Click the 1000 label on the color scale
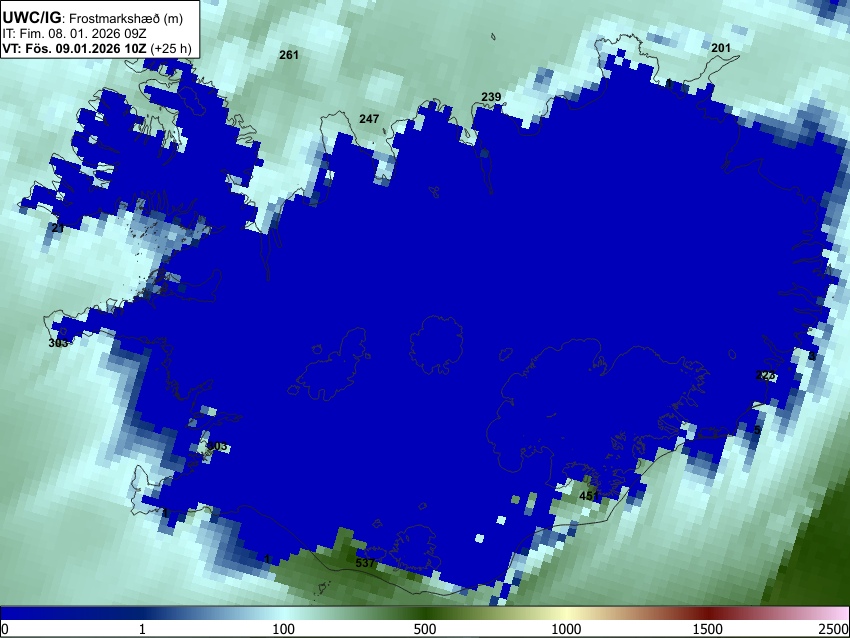850x638 pixels. 566,629
